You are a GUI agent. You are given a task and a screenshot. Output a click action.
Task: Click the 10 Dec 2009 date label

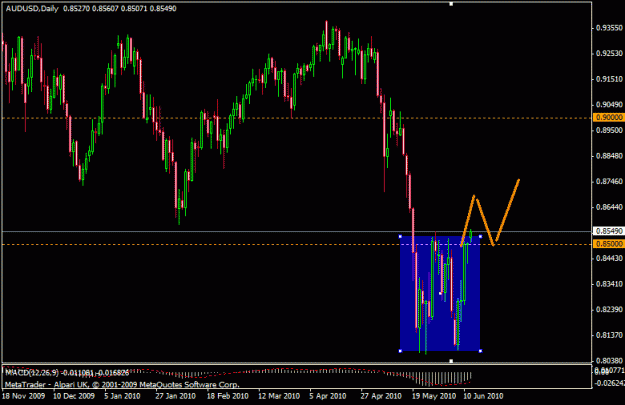[x=74, y=396]
